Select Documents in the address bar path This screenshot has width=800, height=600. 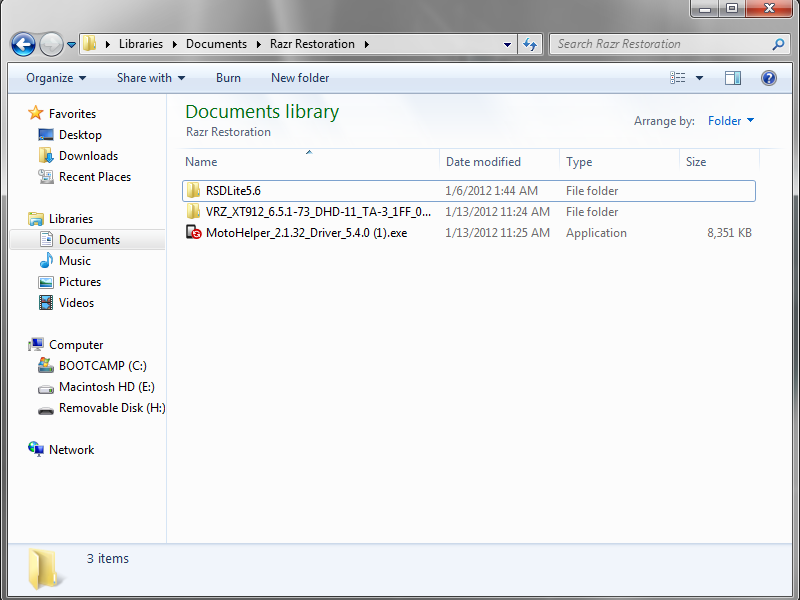click(x=216, y=44)
